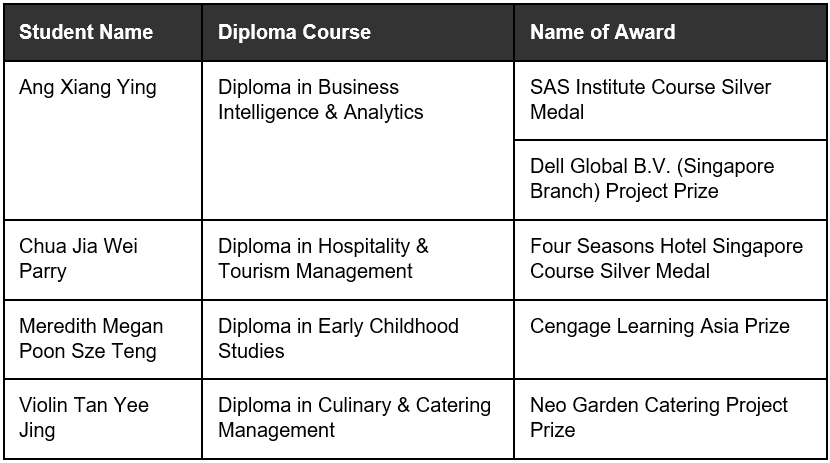The image size is (830, 463).
Task: Click the Diploma Course column header
Action: click(358, 32)
